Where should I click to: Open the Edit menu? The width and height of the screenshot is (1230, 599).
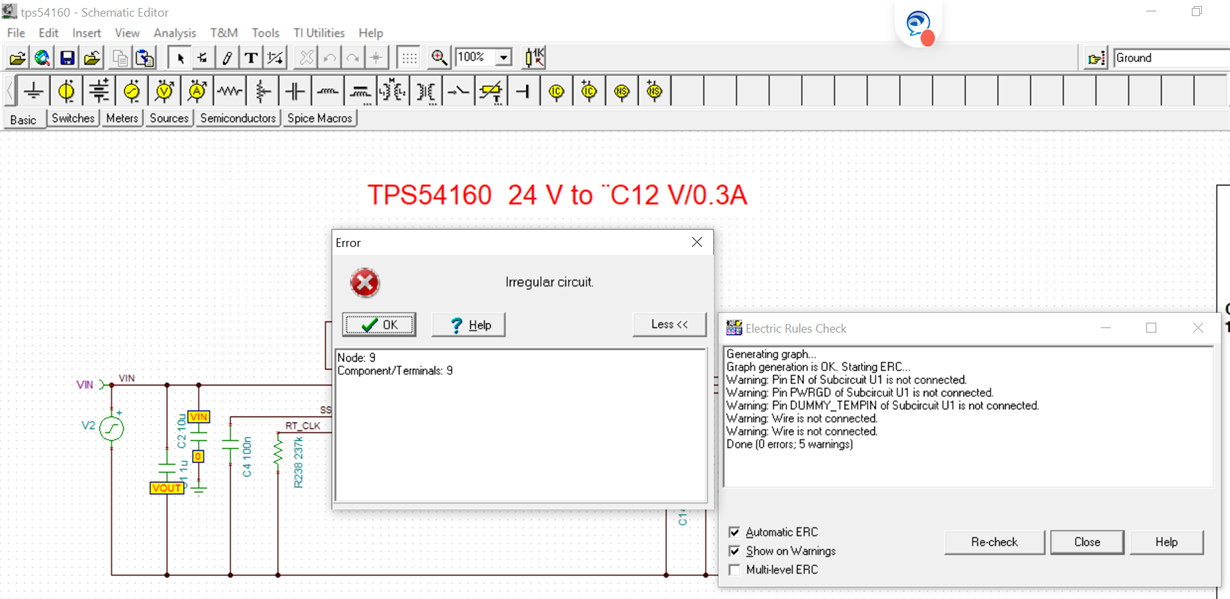click(48, 33)
